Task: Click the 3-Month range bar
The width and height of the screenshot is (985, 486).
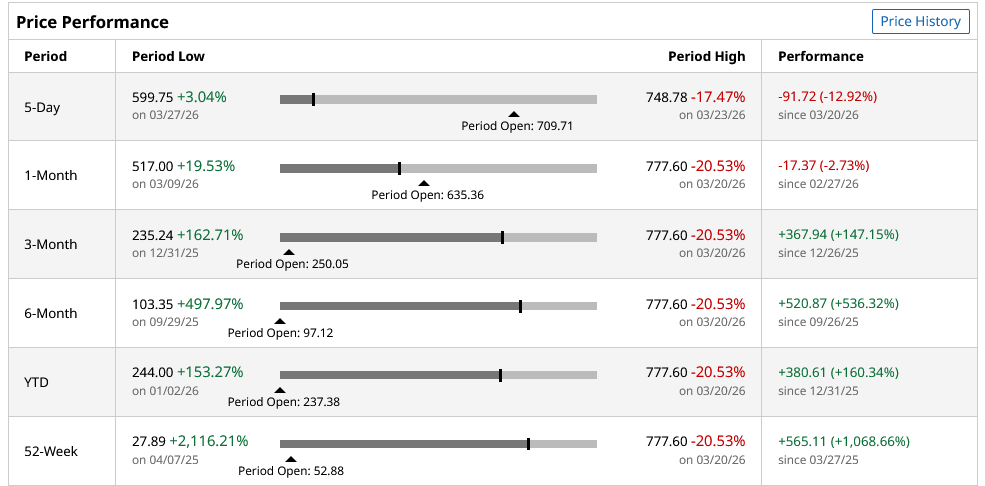Action: pos(438,237)
